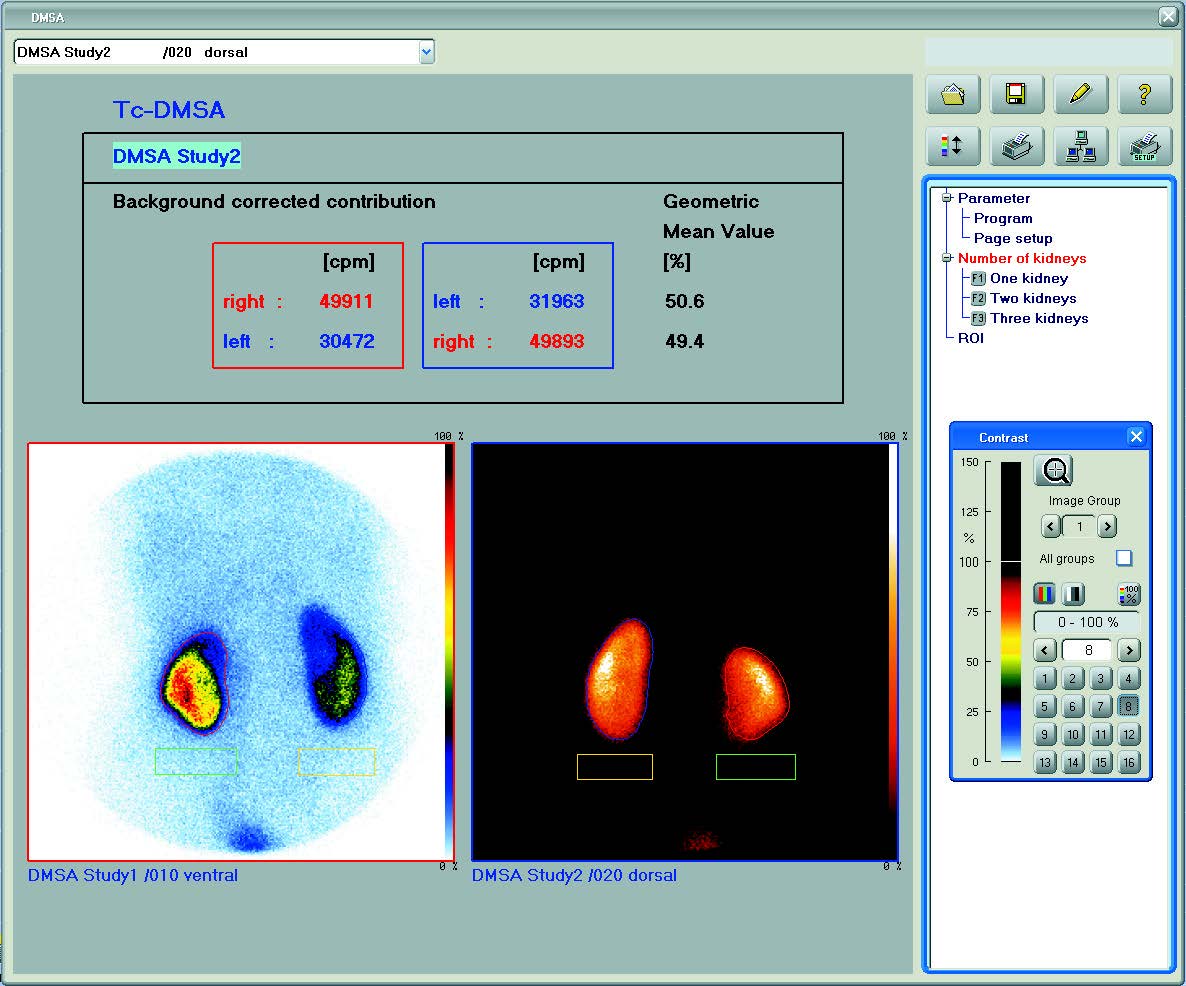Image resolution: width=1186 pixels, height=986 pixels.
Task: Open help with the question mark icon
Action: 1144,95
